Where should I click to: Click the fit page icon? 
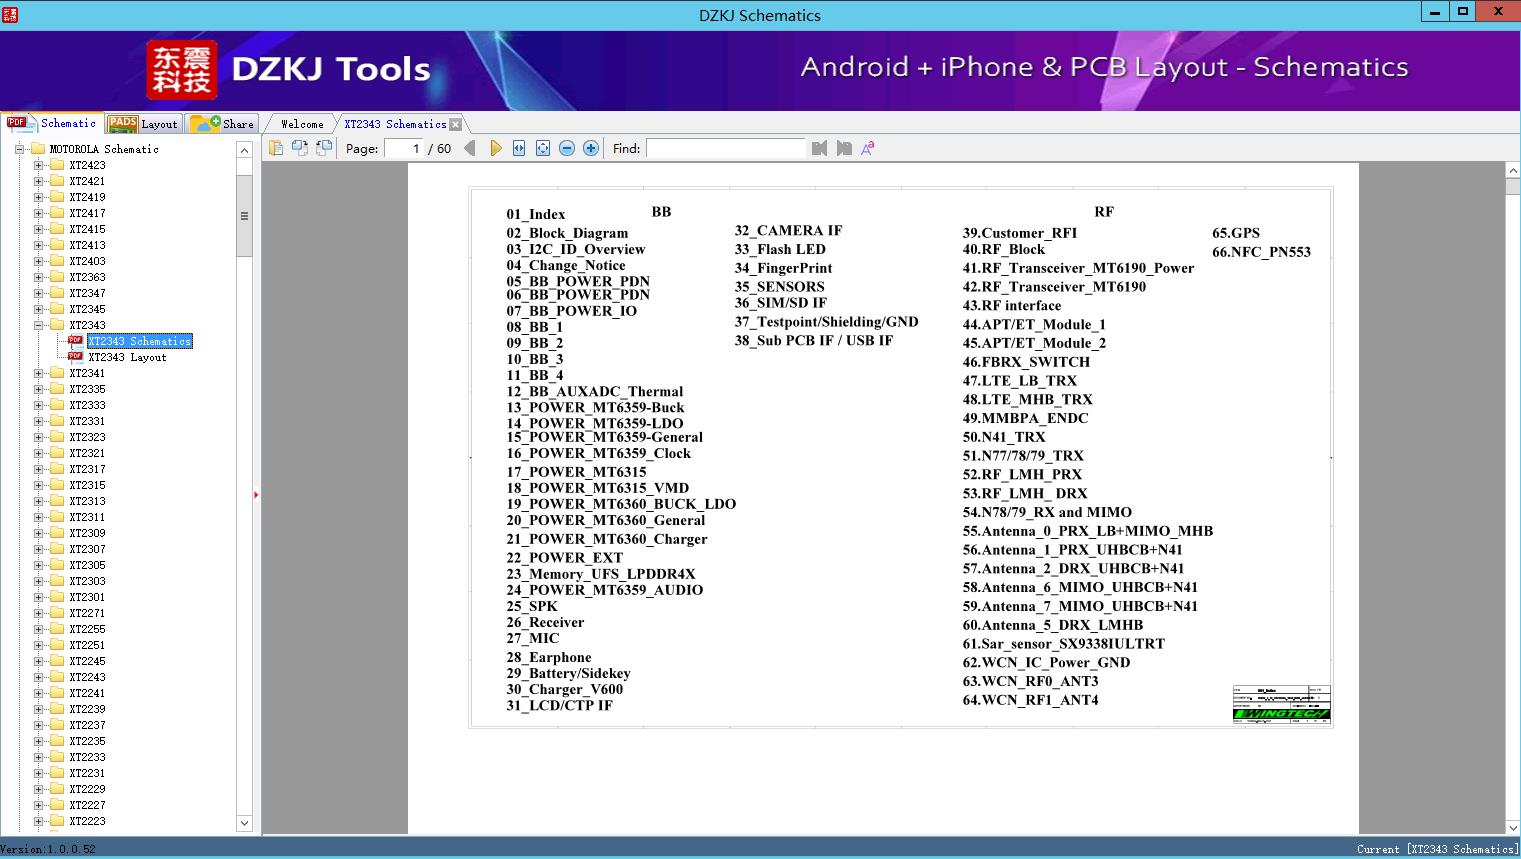[x=543, y=148]
